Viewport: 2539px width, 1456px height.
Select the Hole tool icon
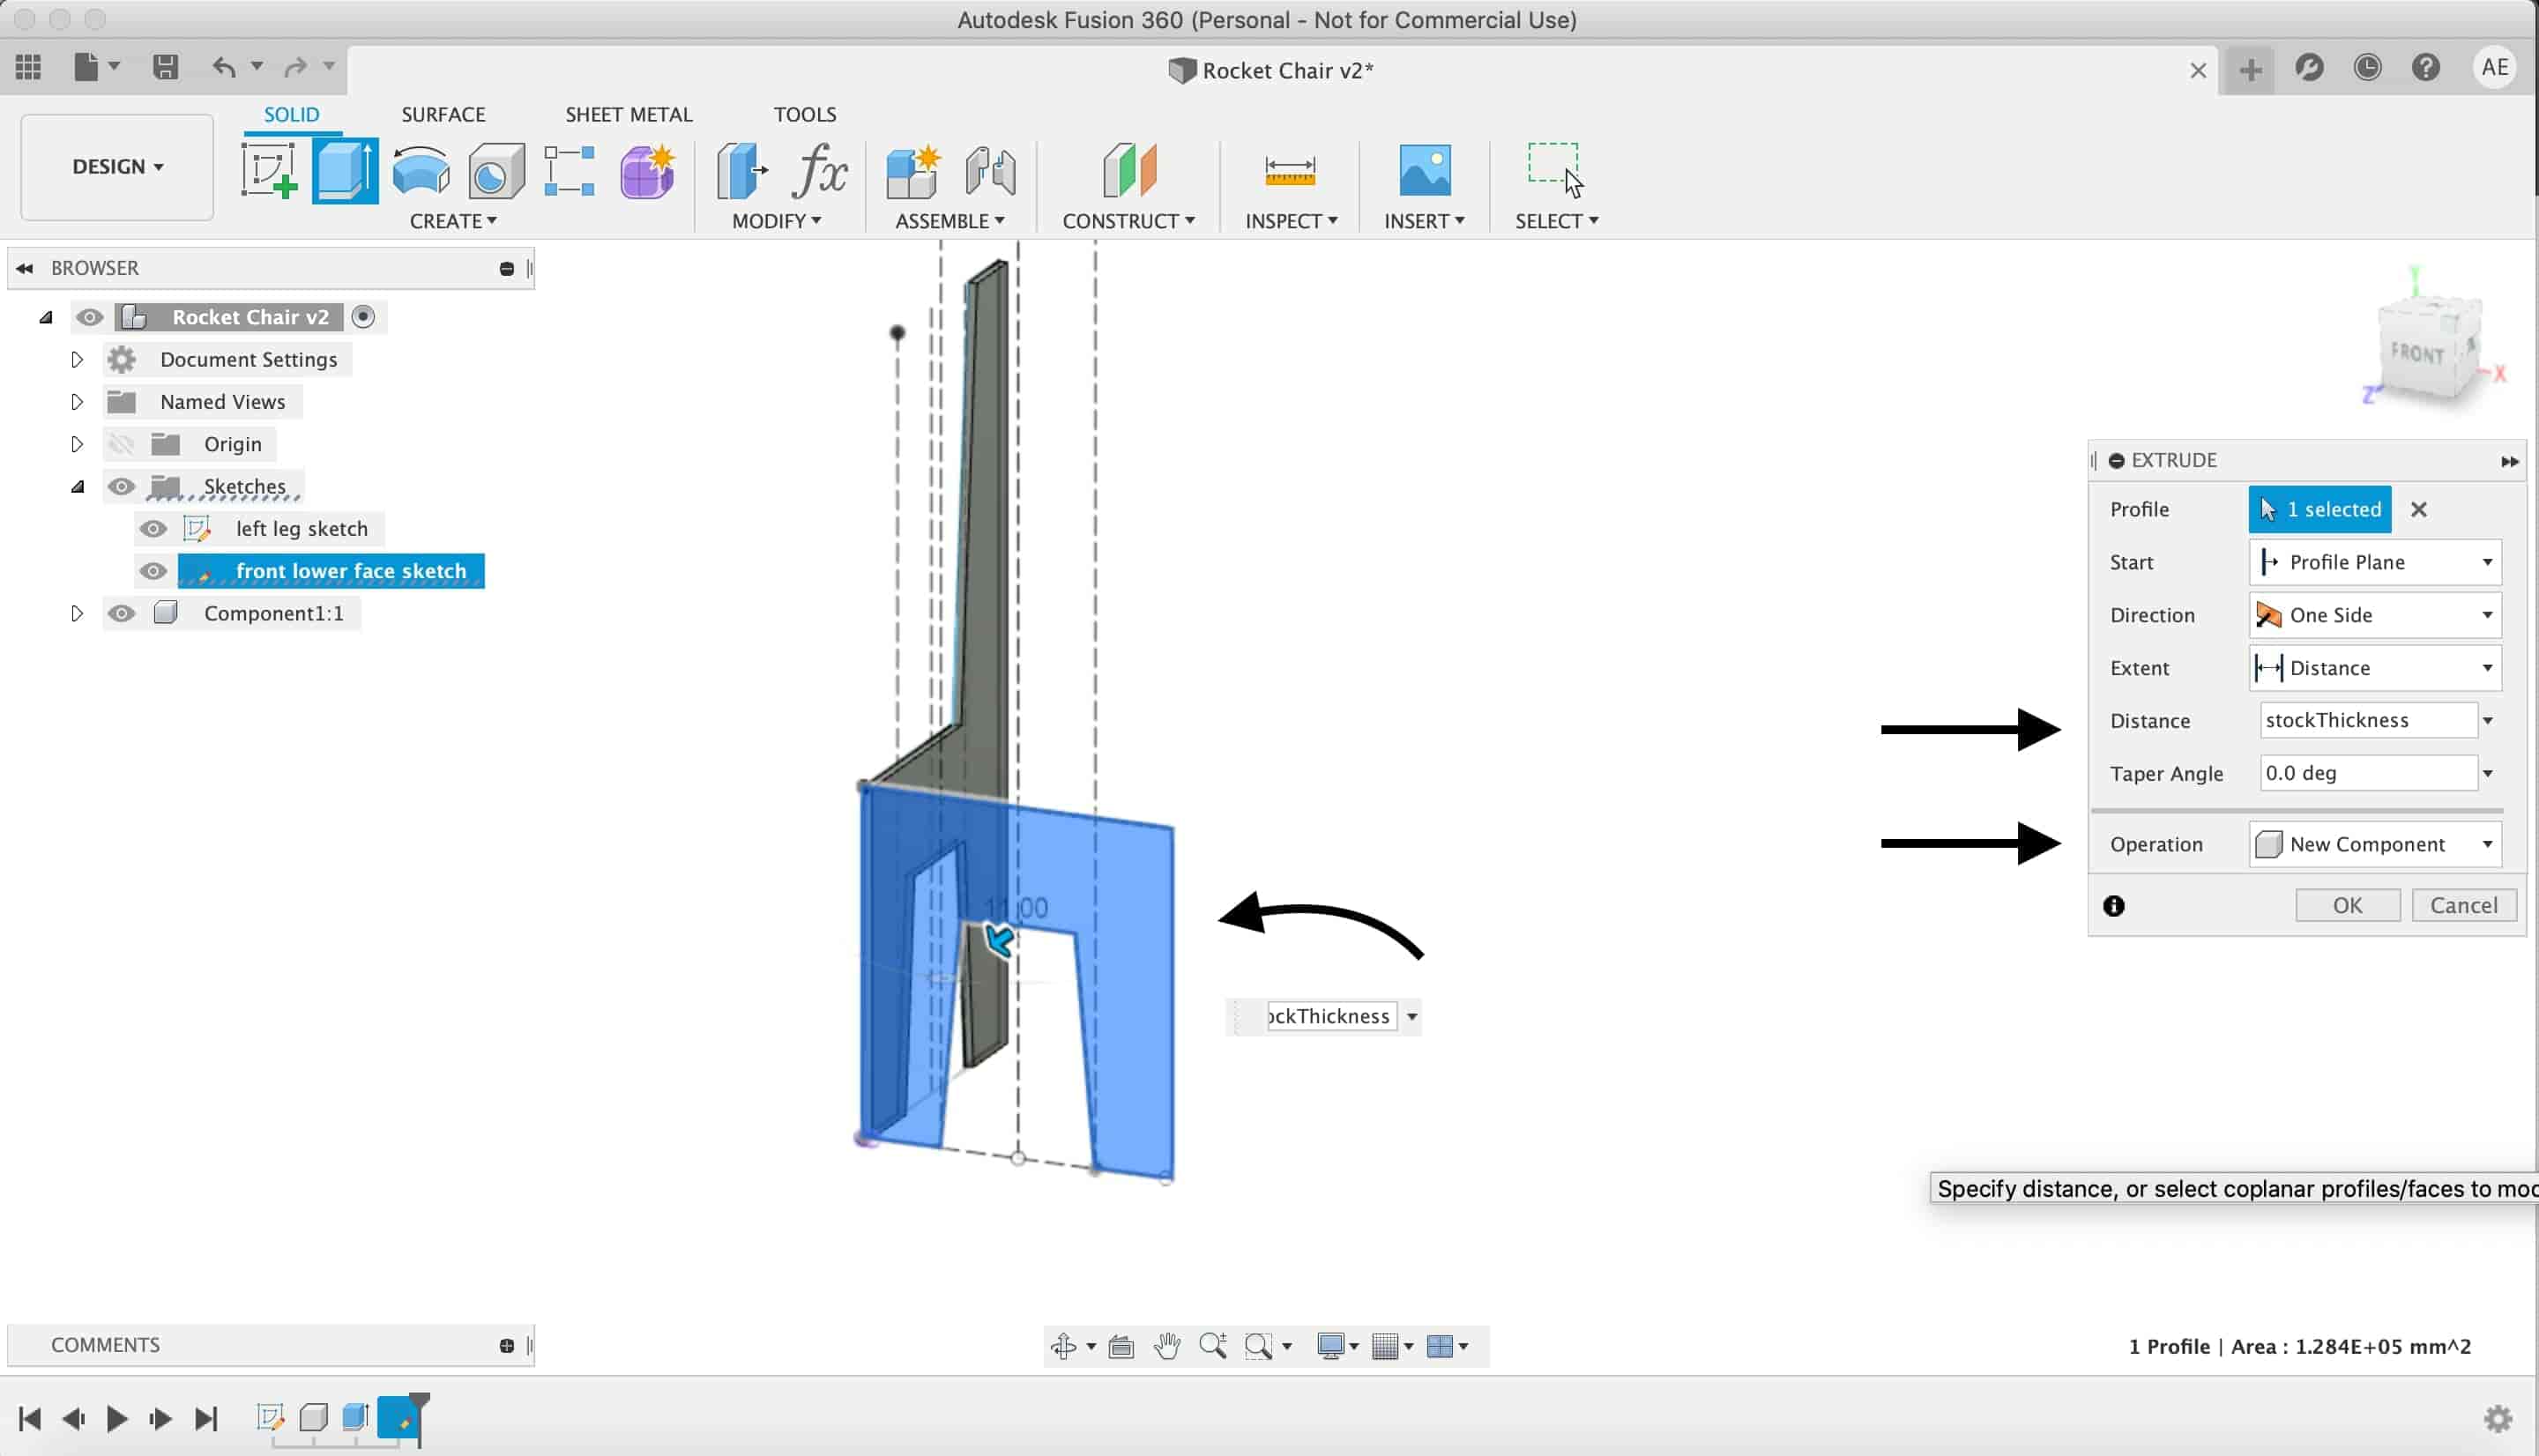(x=496, y=171)
